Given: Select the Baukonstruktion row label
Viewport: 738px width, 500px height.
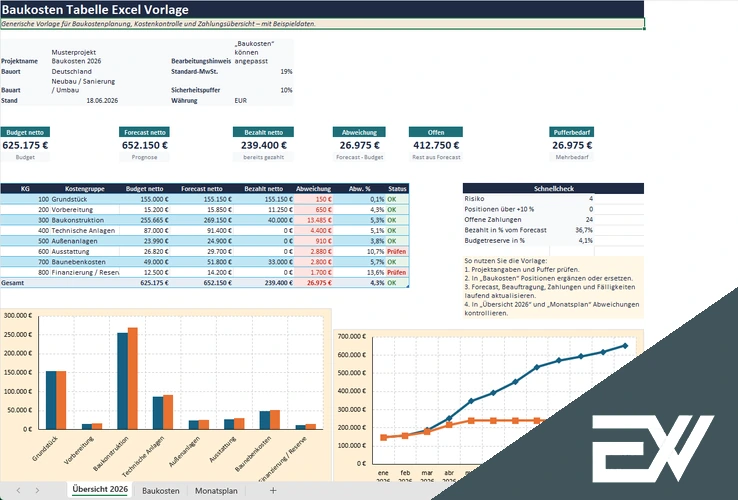Looking at the screenshot, I should 78,220.
